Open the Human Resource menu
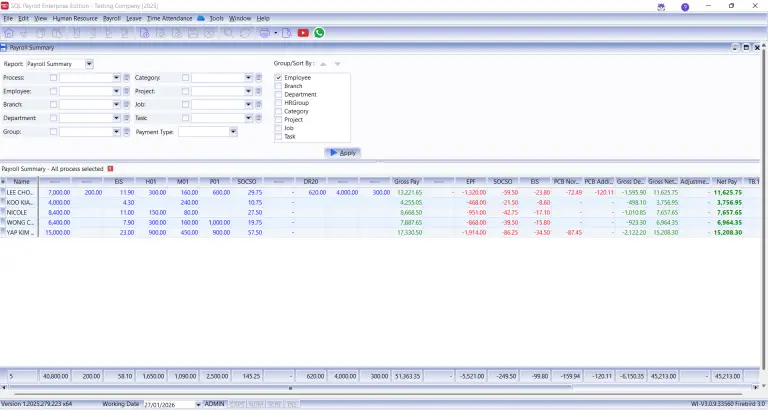The image size is (768, 410). pyautogui.click(x=75, y=18)
